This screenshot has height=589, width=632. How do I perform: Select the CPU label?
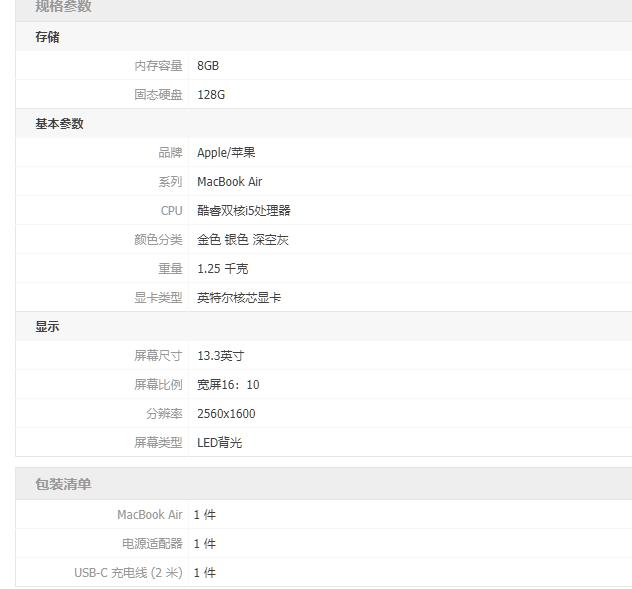point(171,210)
